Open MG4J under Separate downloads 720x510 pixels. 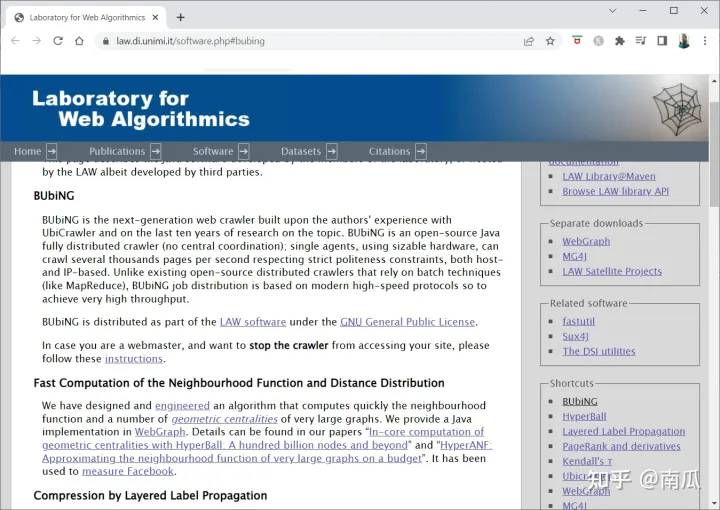(574, 256)
